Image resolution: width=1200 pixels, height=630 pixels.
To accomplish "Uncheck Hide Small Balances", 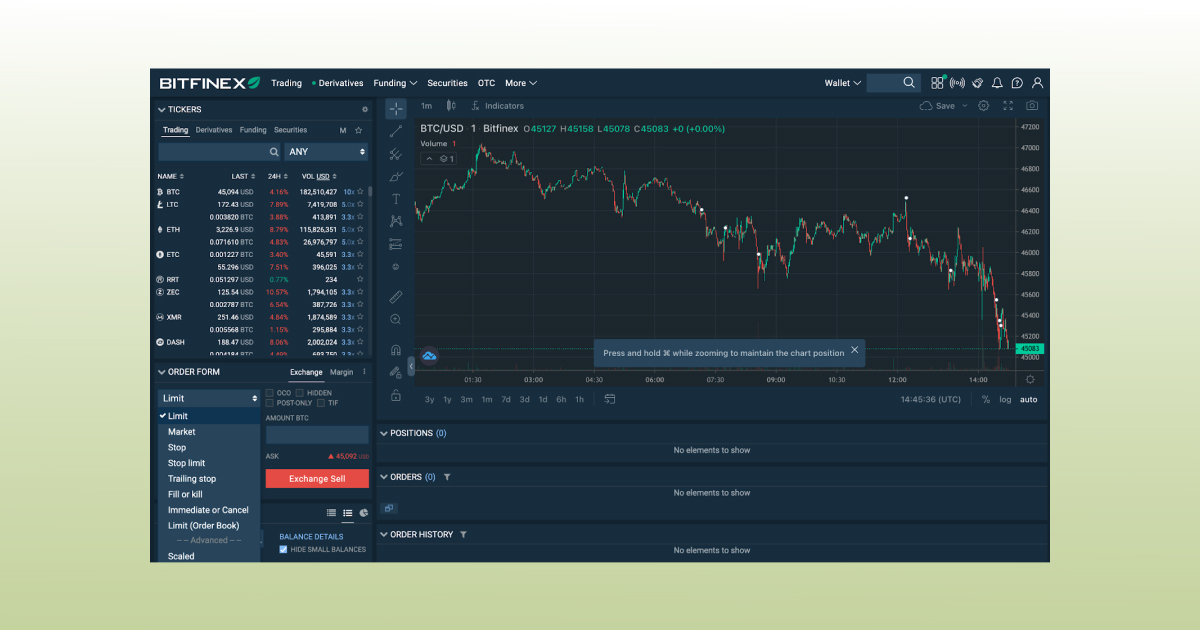I will click(282, 549).
